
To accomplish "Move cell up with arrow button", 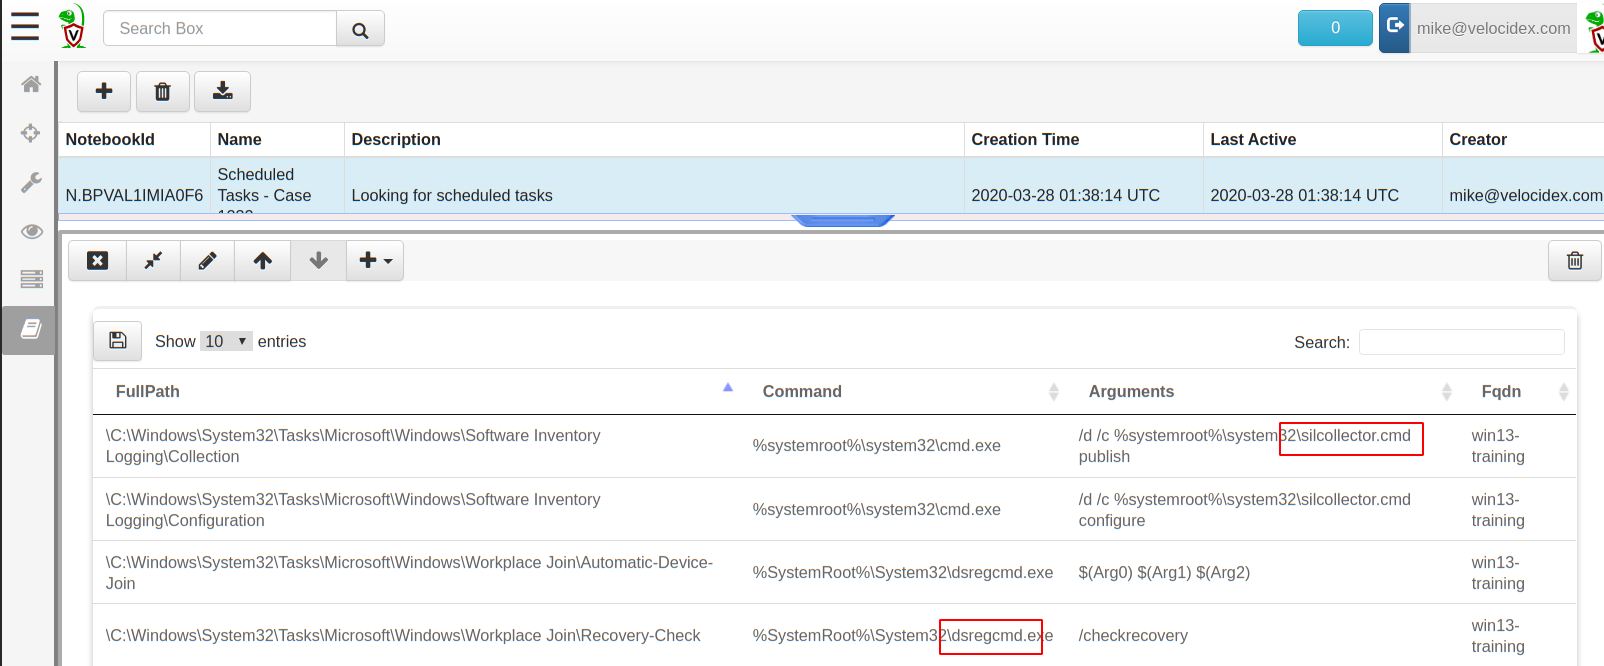I will (x=263, y=260).
